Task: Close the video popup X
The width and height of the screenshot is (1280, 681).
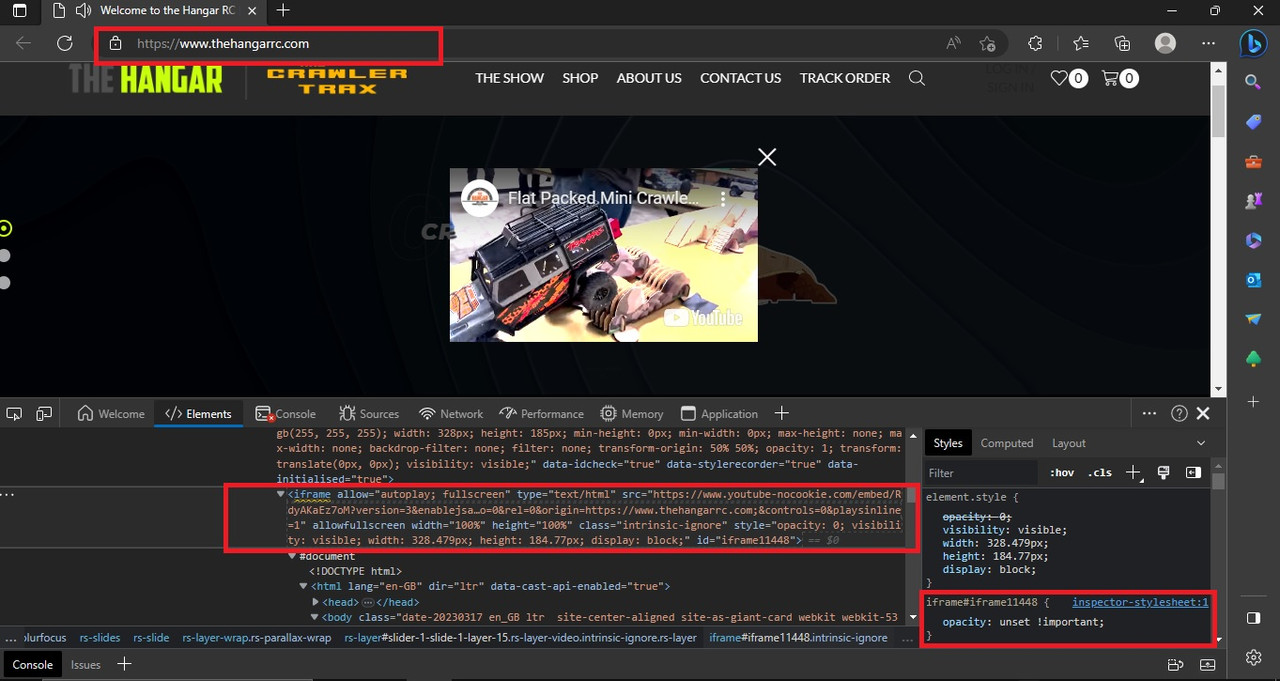Action: click(x=767, y=157)
